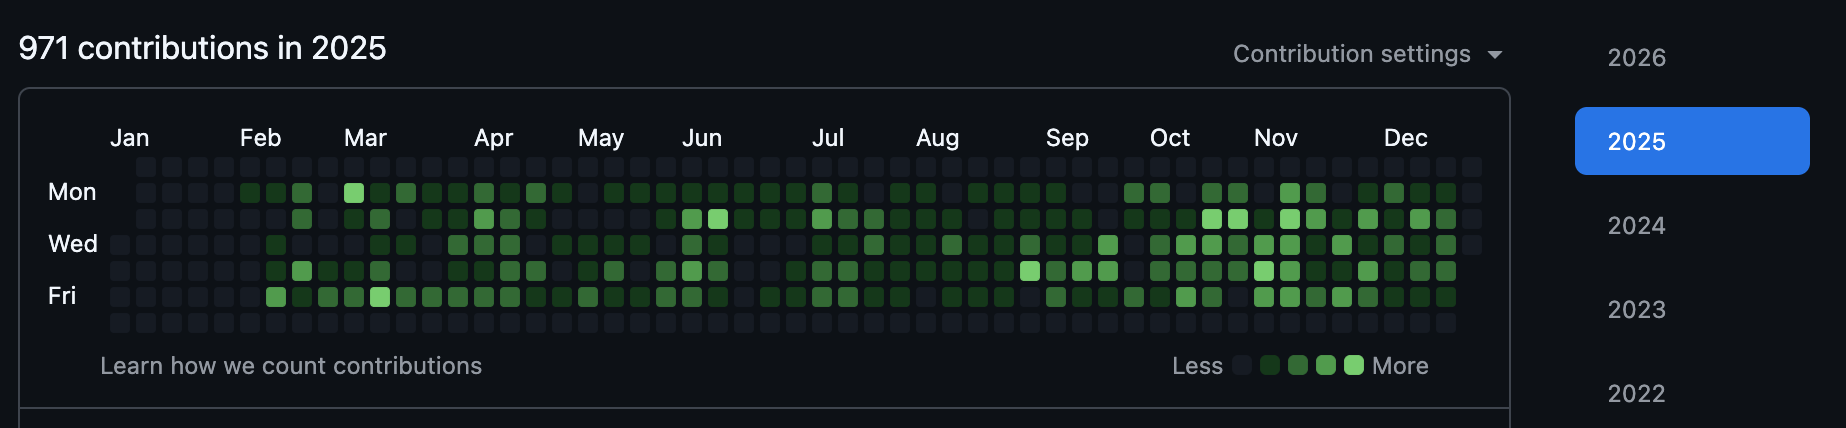This screenshot has height=428, width=1846.
Task: Click the fourth legend square, just before brightest
Action: tap(1326, 365)
